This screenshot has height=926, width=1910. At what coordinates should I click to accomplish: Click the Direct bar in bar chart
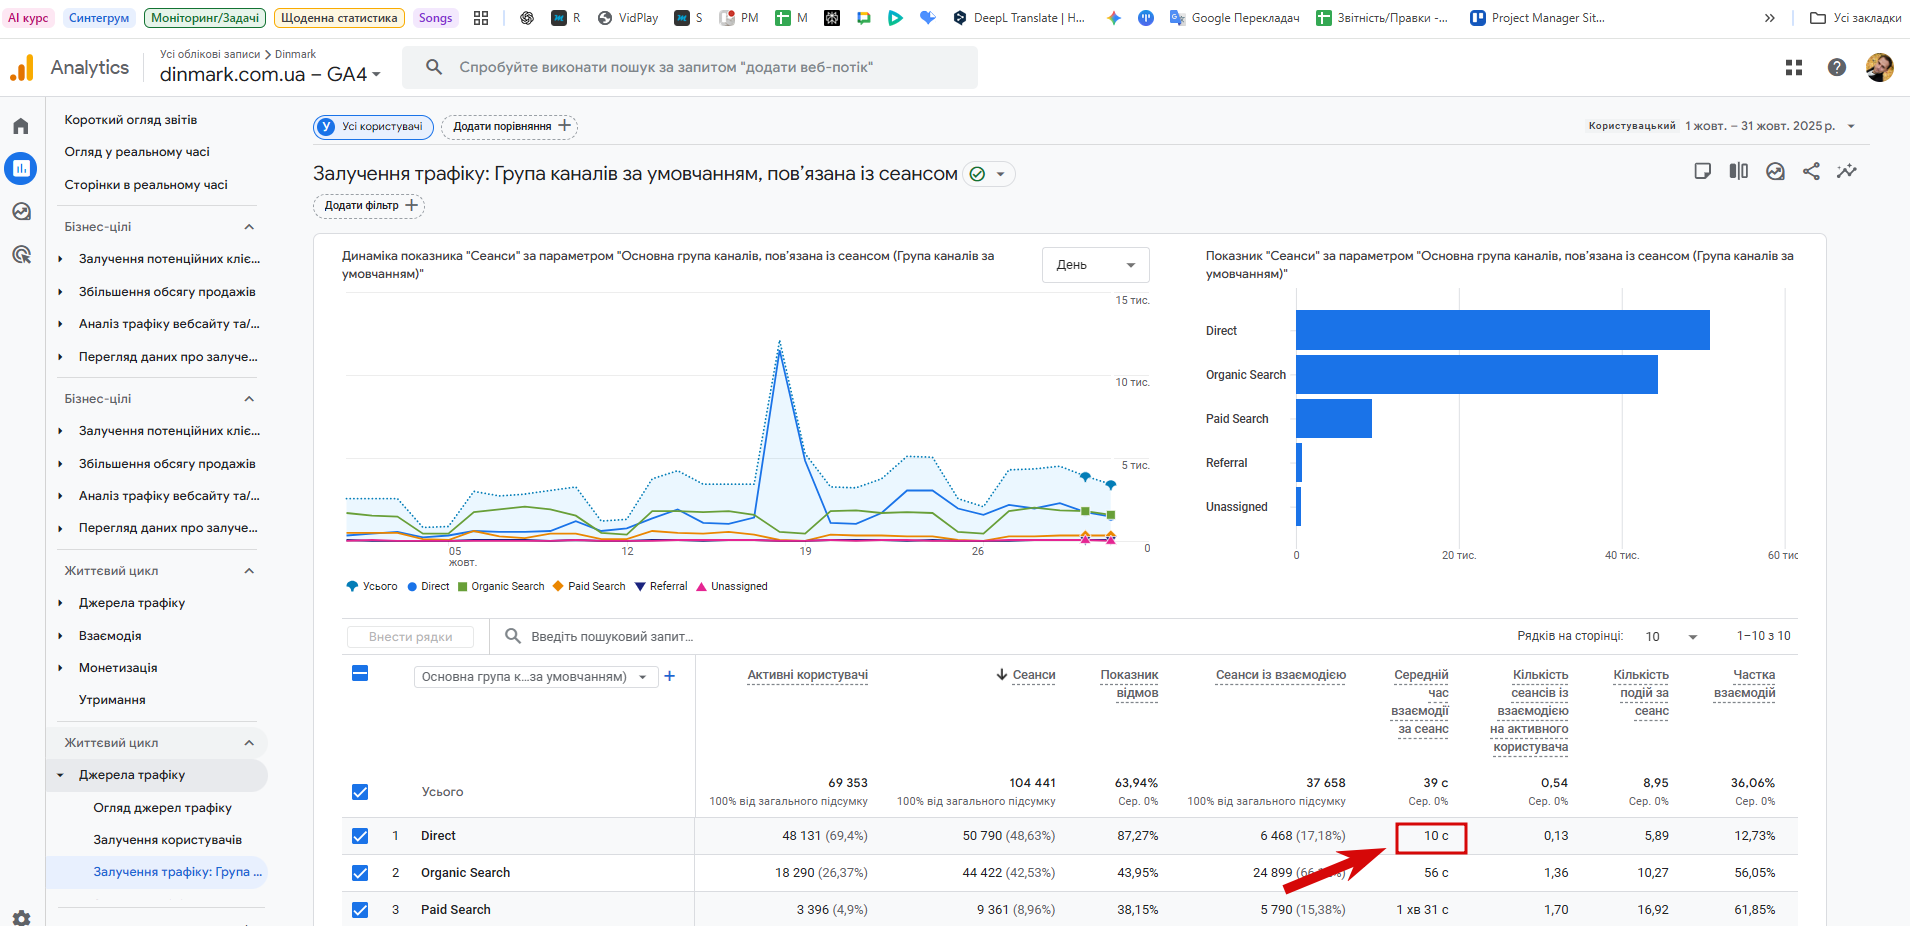(1502, 330)
